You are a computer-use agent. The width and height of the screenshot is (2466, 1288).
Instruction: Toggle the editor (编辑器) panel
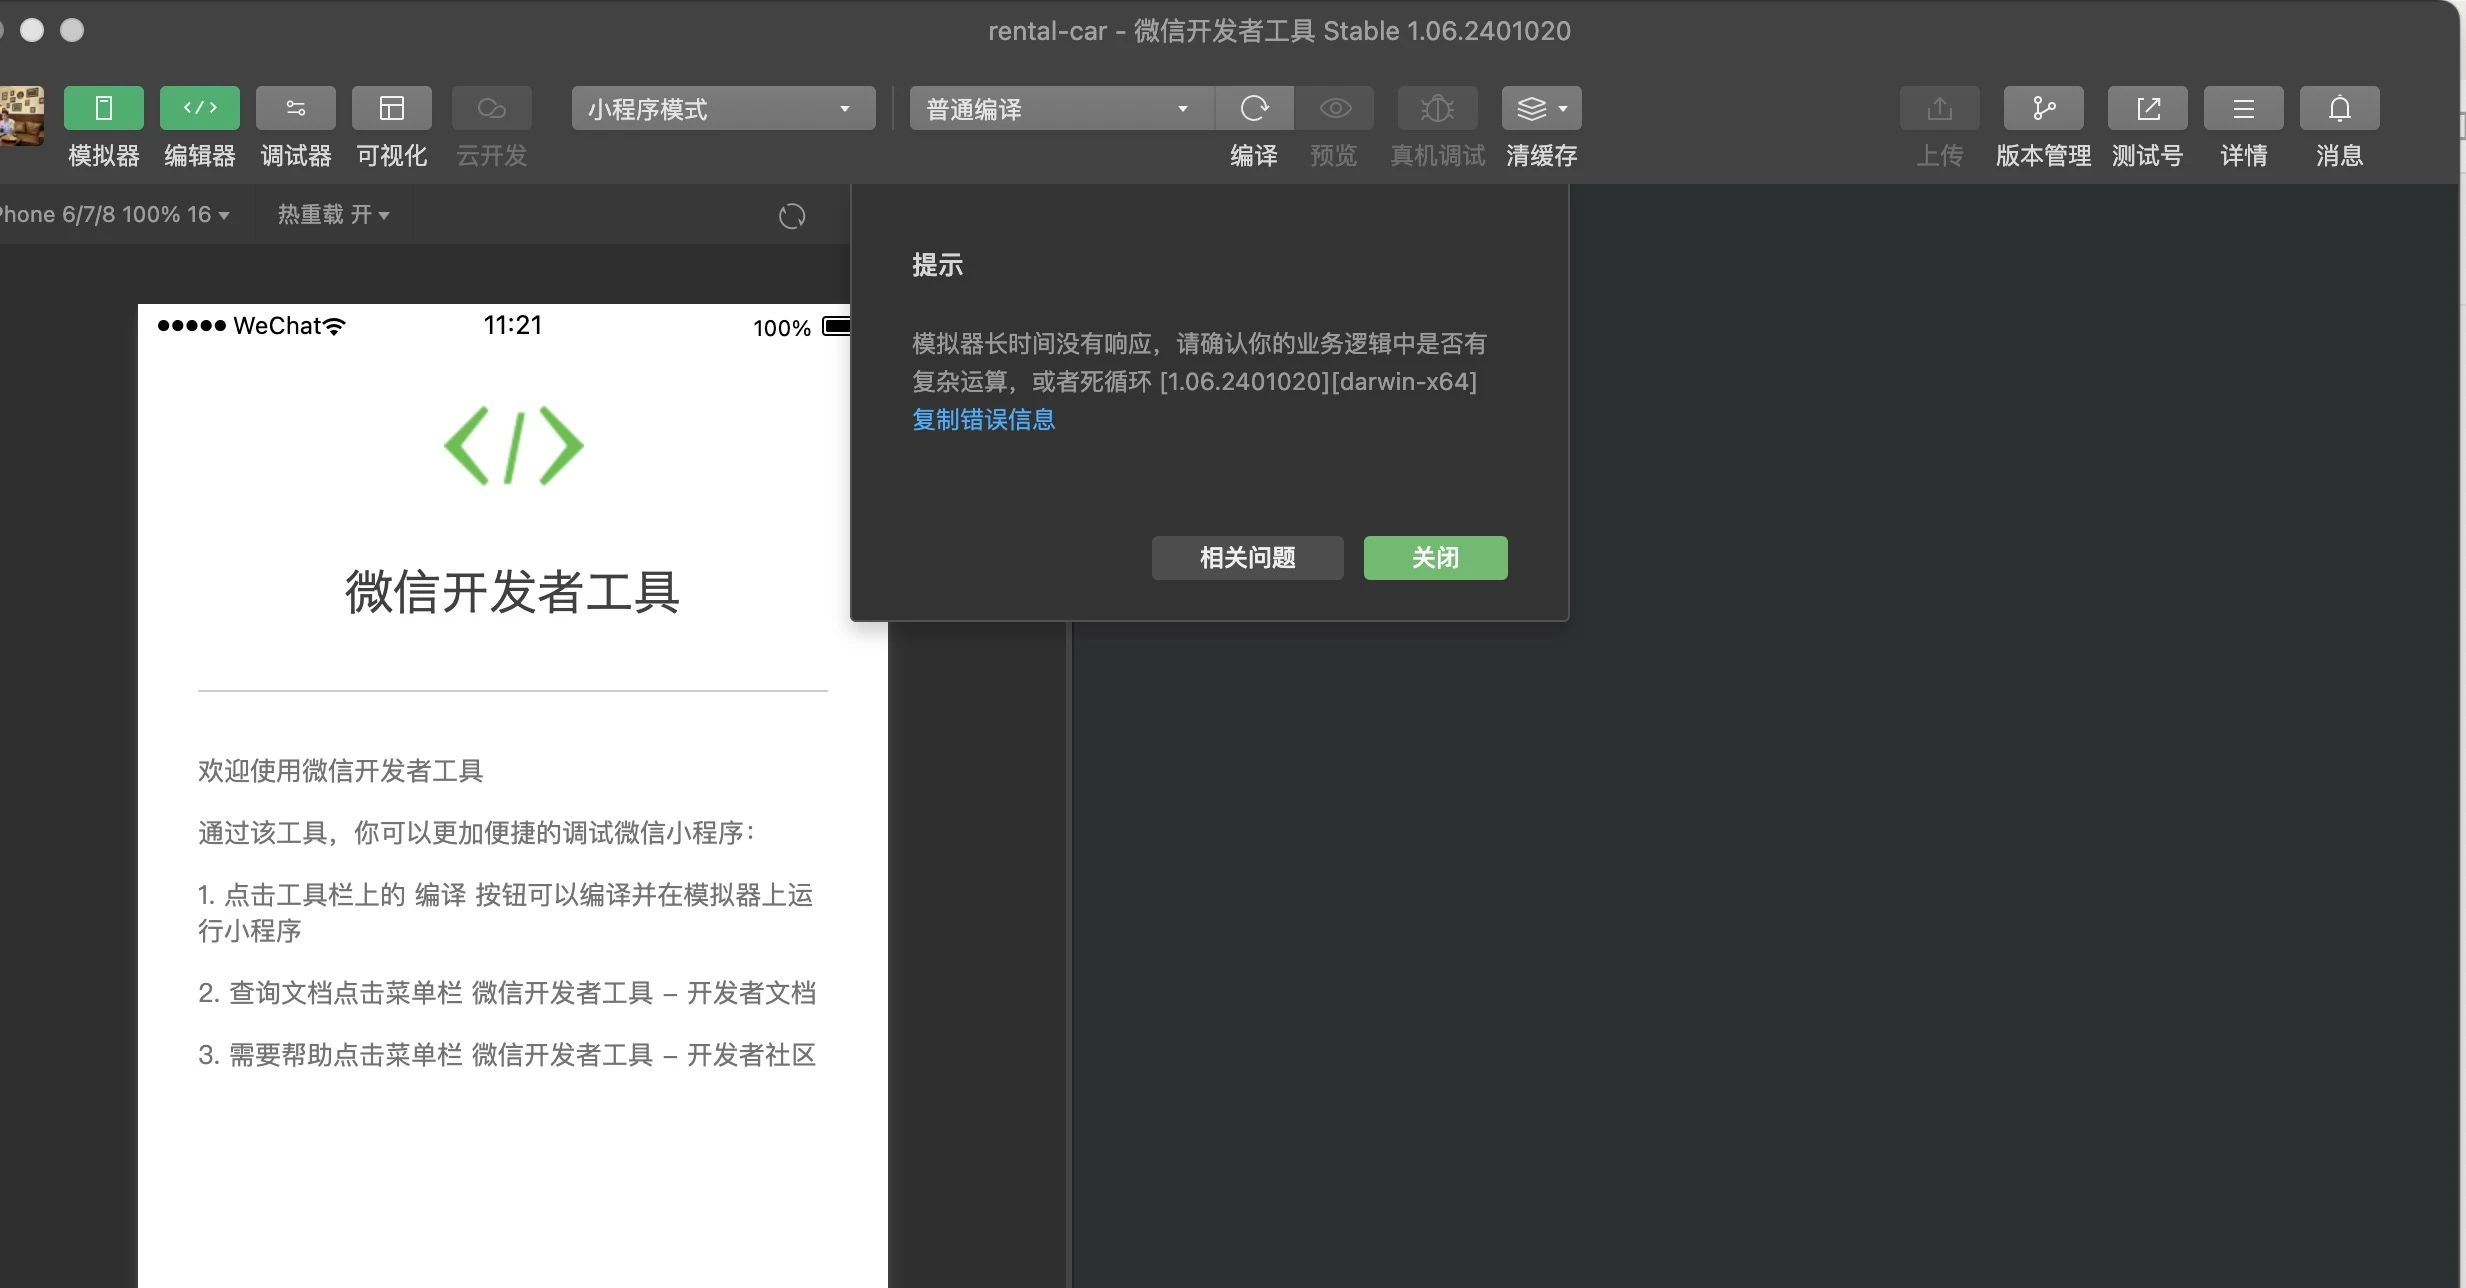coord(199,108)
